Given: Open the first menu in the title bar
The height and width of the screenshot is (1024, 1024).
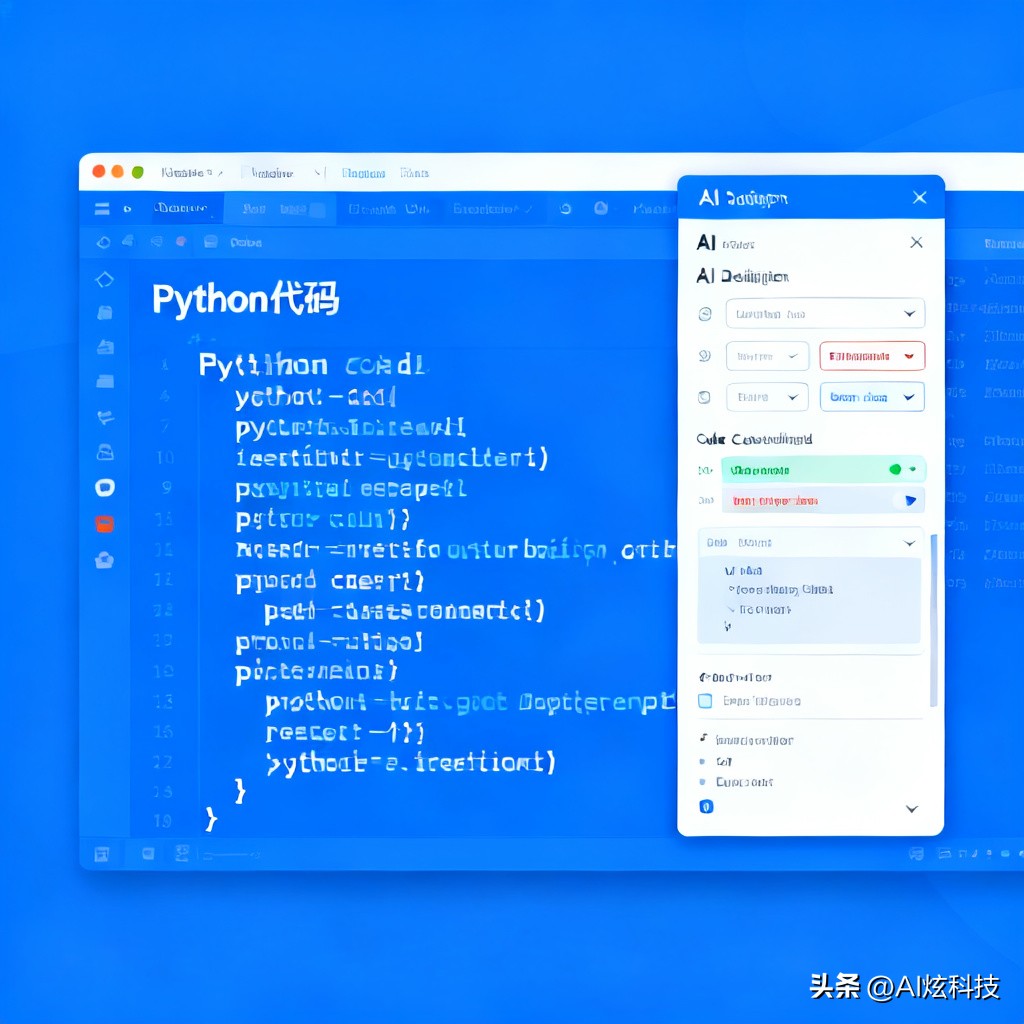Looking at the screenshot, I should (x=190, y=173).
